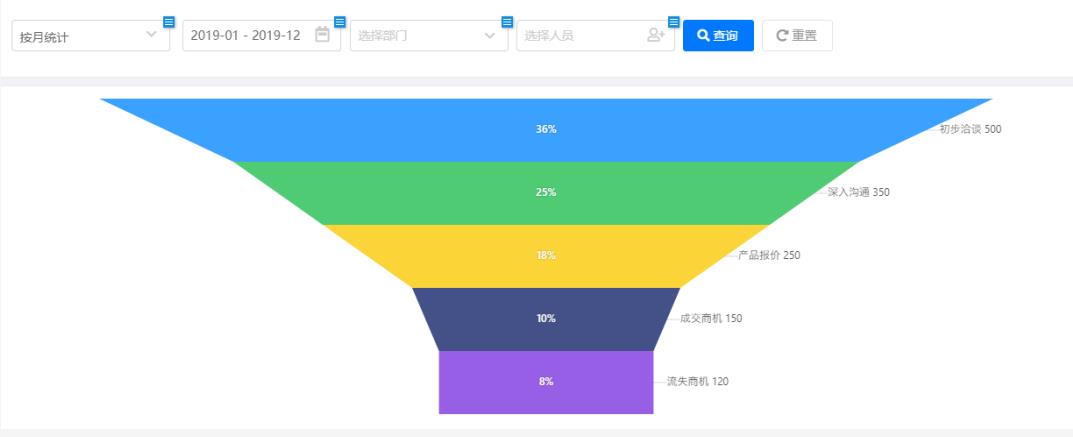Click blue badge icon above 选择人员 field

[674, 22]
